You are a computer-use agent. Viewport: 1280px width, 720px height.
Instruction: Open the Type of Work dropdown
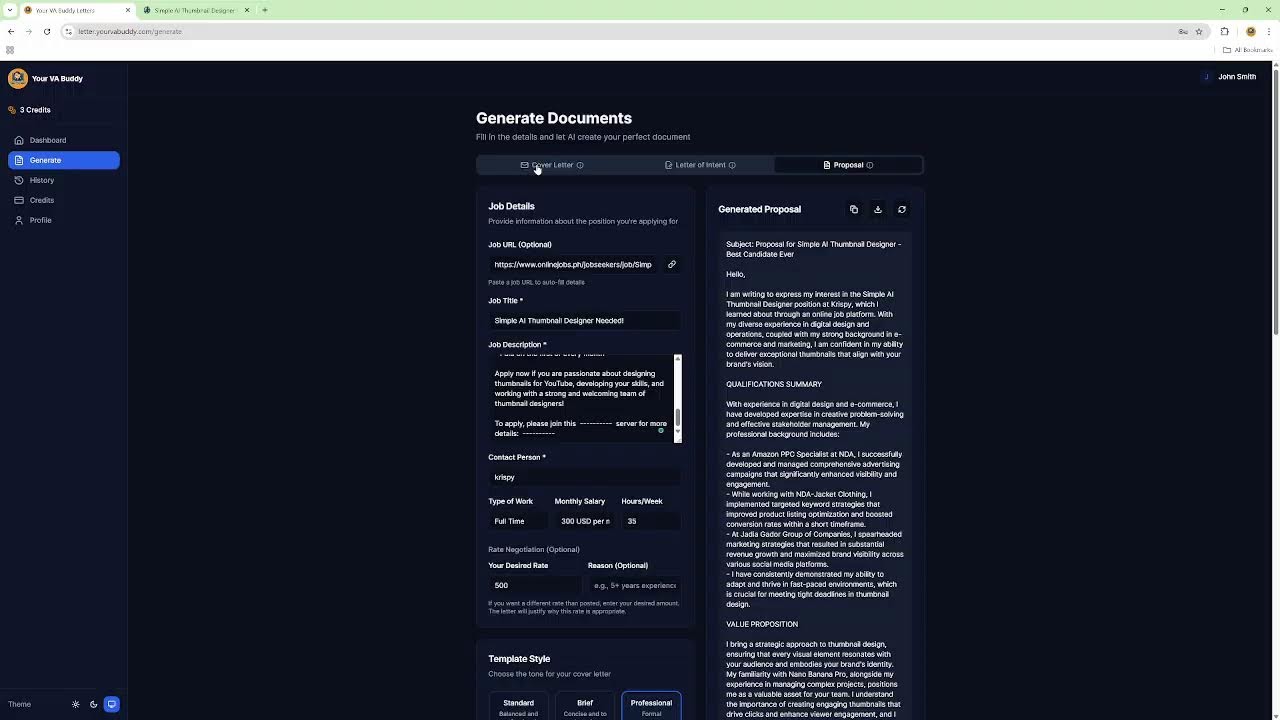[517, 521]
